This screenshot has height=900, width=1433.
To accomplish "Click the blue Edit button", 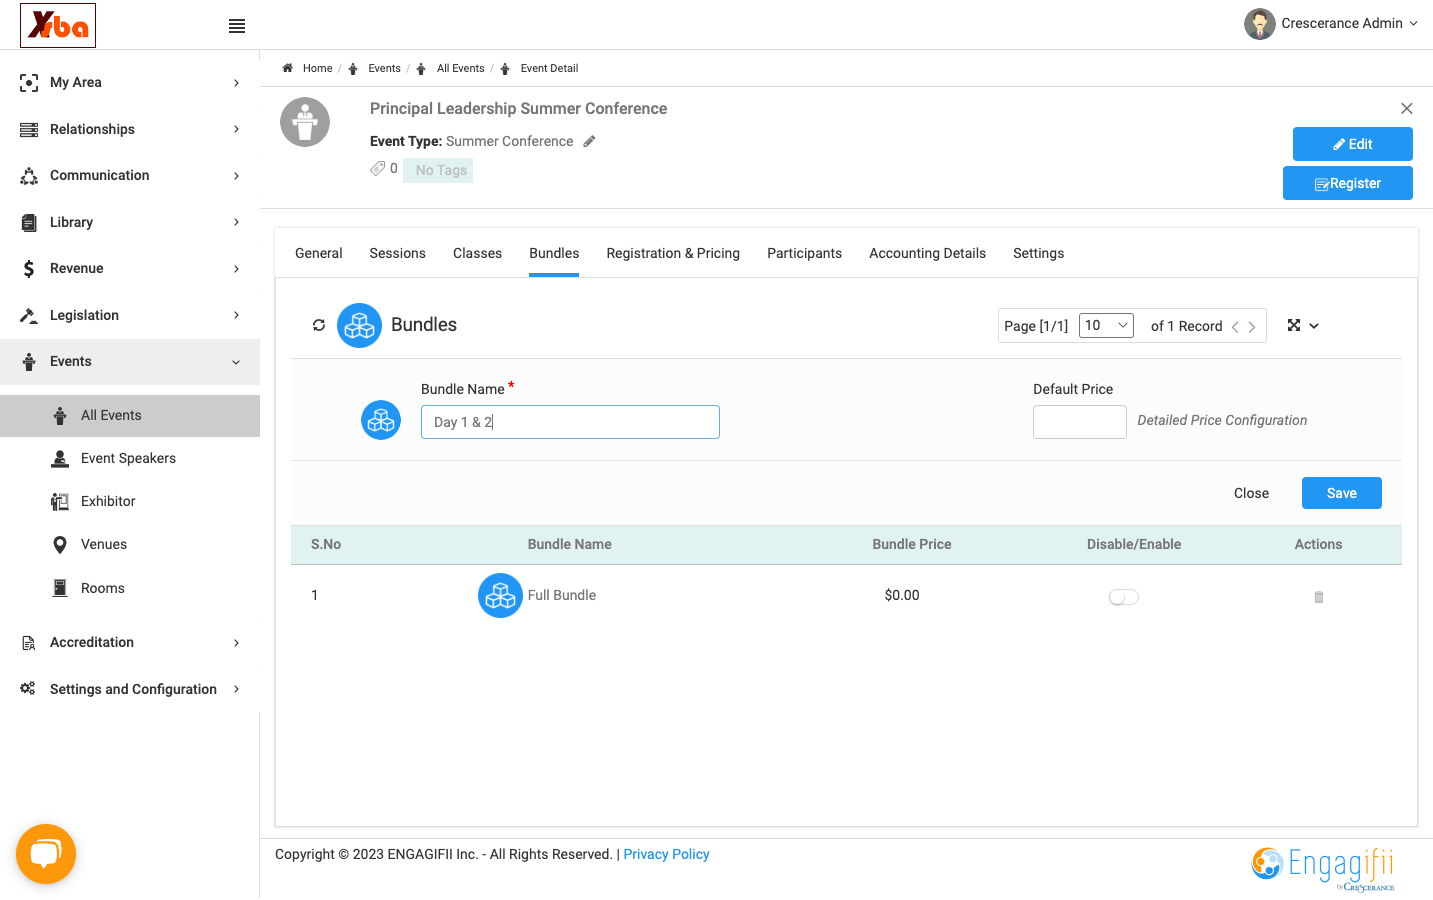I will pyautogui.click(x=1353, y=144).
